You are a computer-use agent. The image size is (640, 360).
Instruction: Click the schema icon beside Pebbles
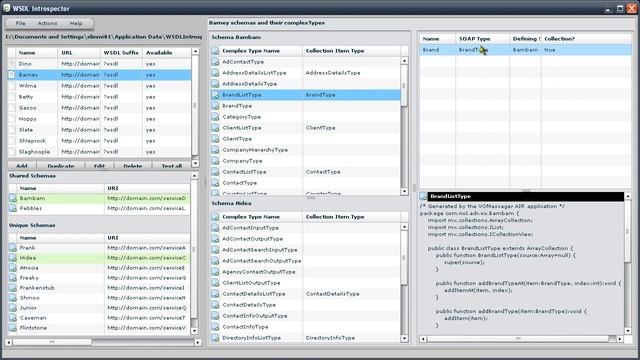13,208
